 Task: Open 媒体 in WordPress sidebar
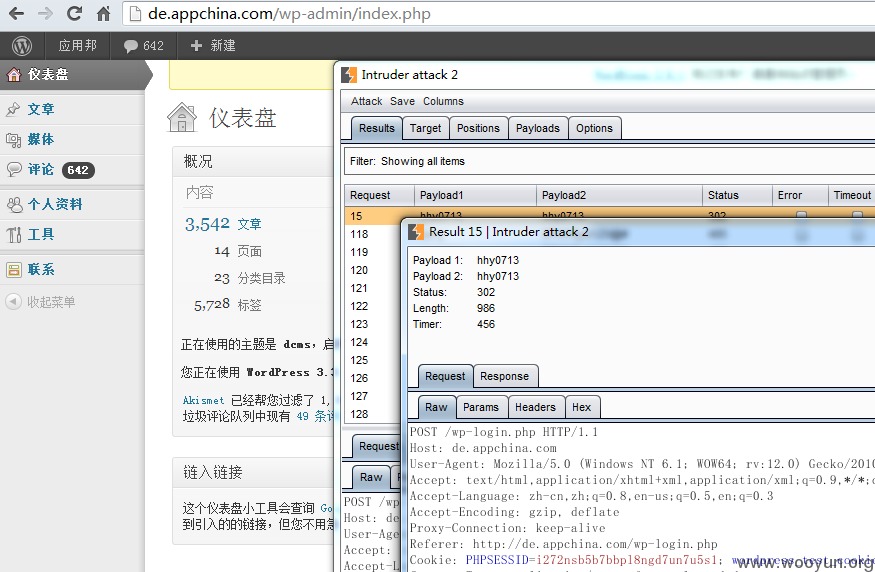41,140
